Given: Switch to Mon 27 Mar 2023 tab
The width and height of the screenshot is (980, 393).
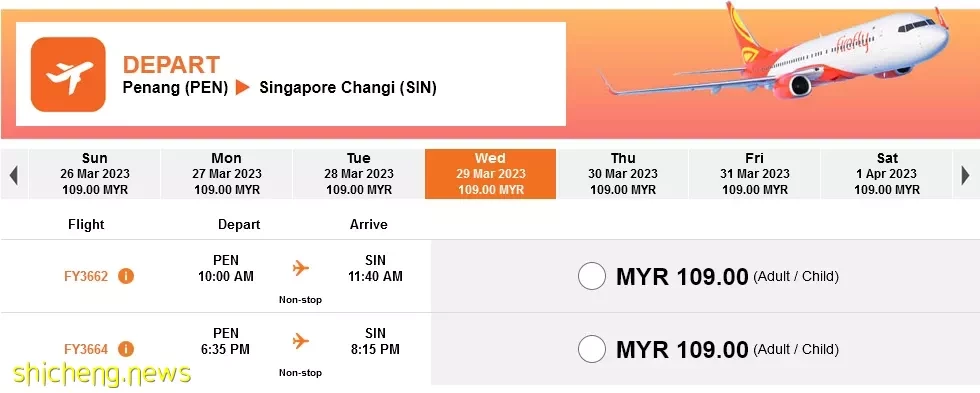Looking at the screenshot, I should point(226,174).
